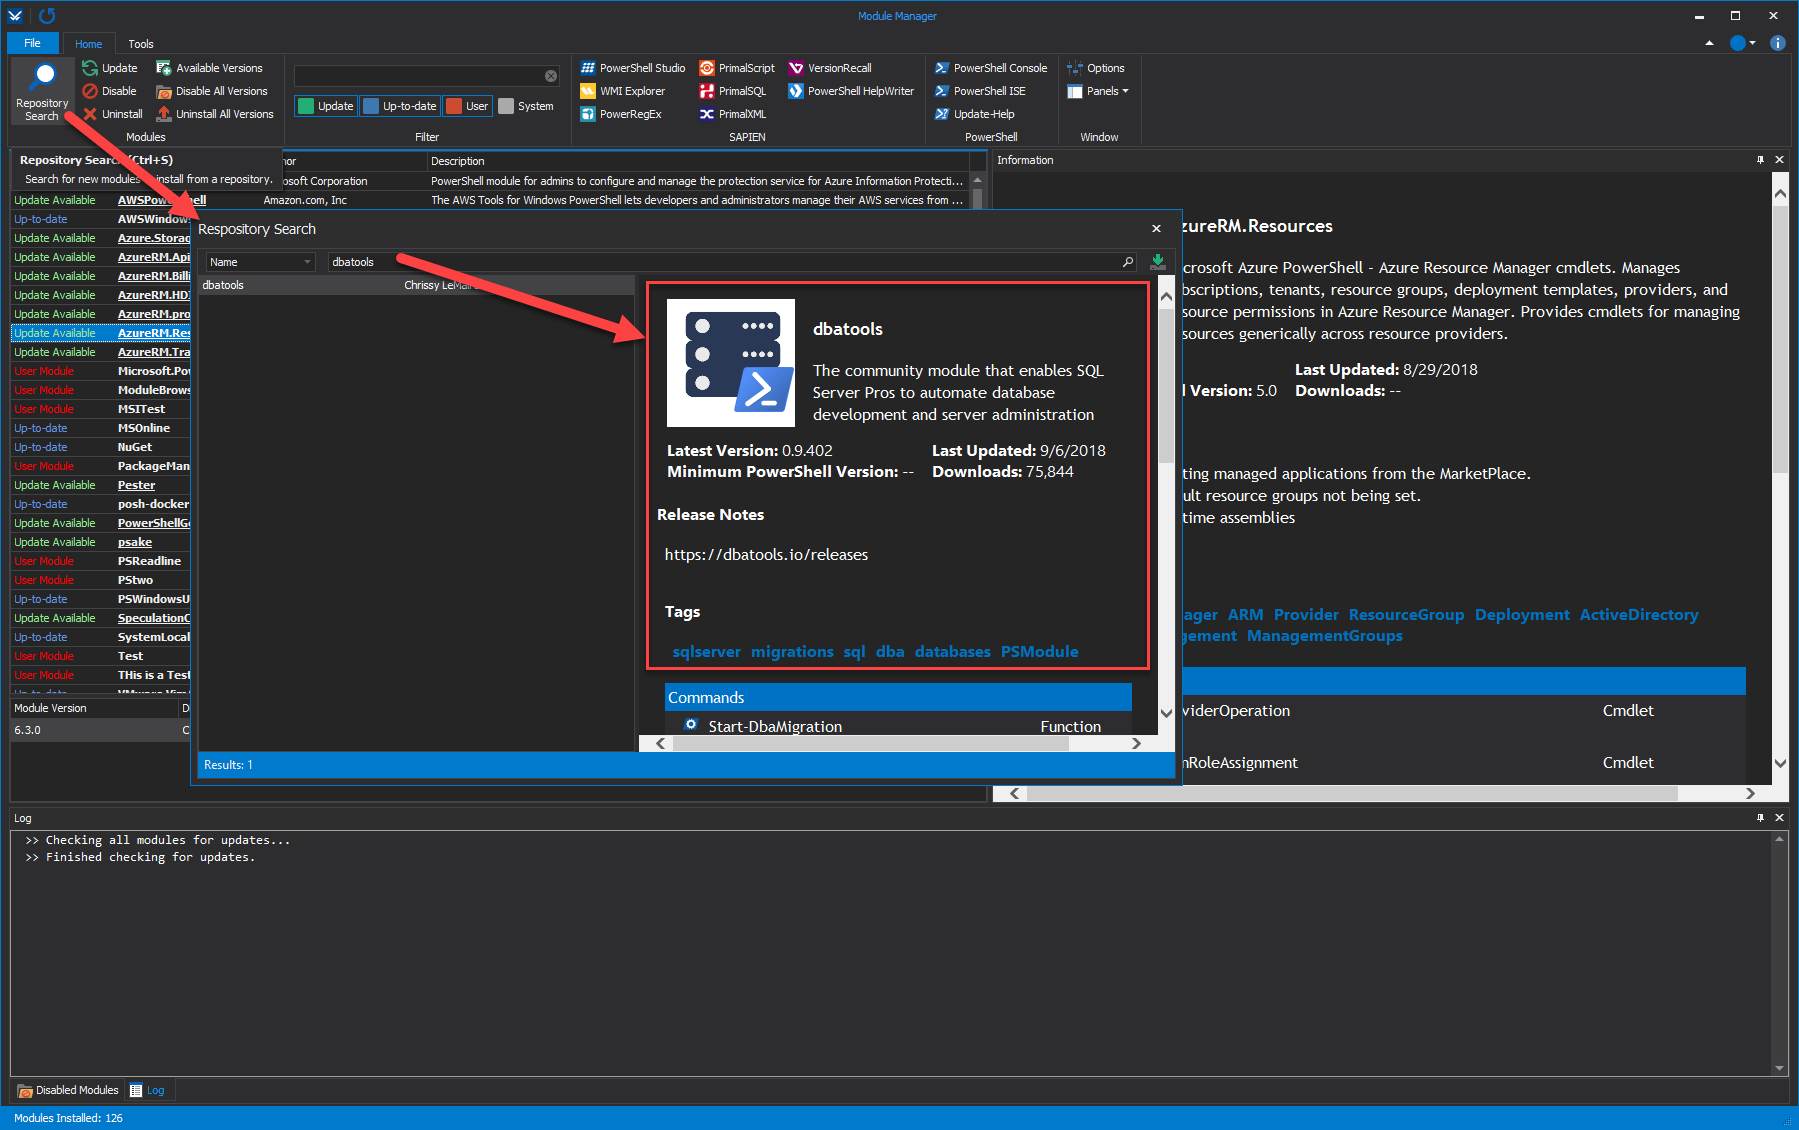The height and width of the screenshot is (1130, 1799).
Task: Click the refresh icon in title bar
Action: pyautogui.click(x=47, y=16)
